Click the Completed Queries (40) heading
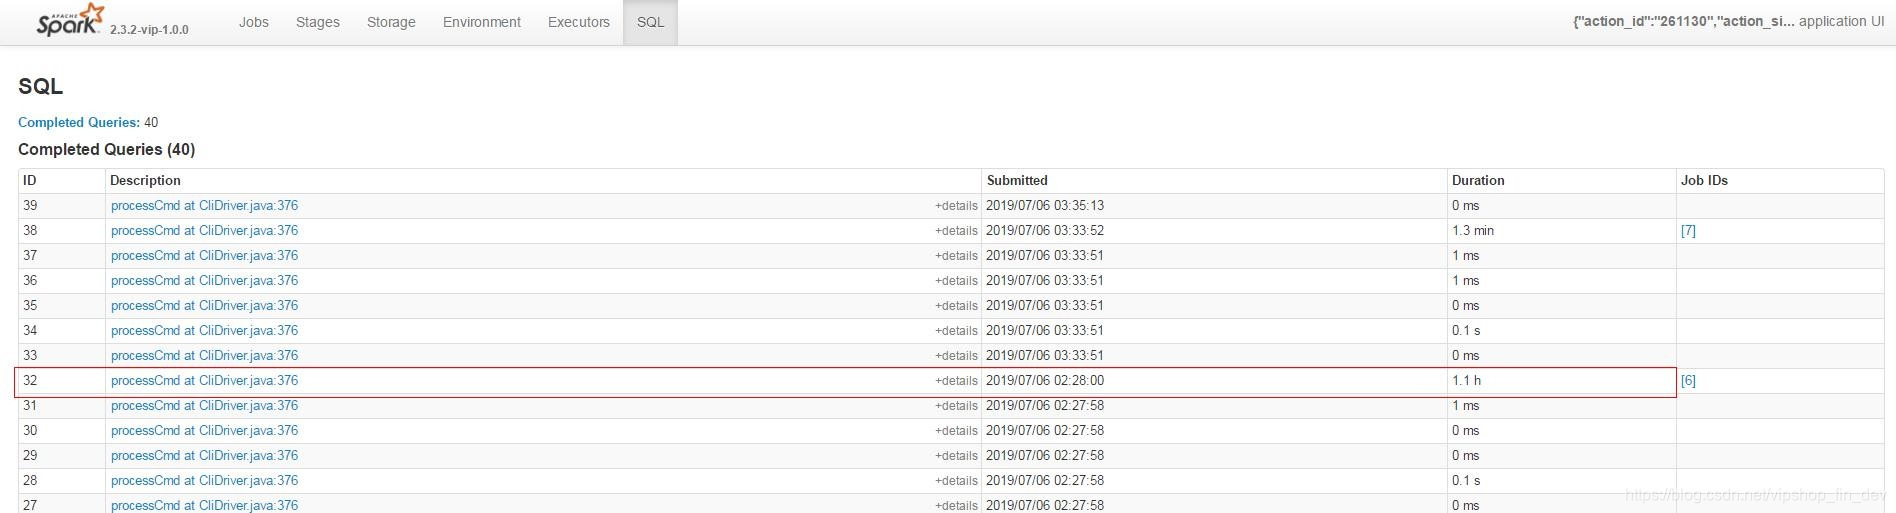The image size is (1896, 513). tap(106, 149)
